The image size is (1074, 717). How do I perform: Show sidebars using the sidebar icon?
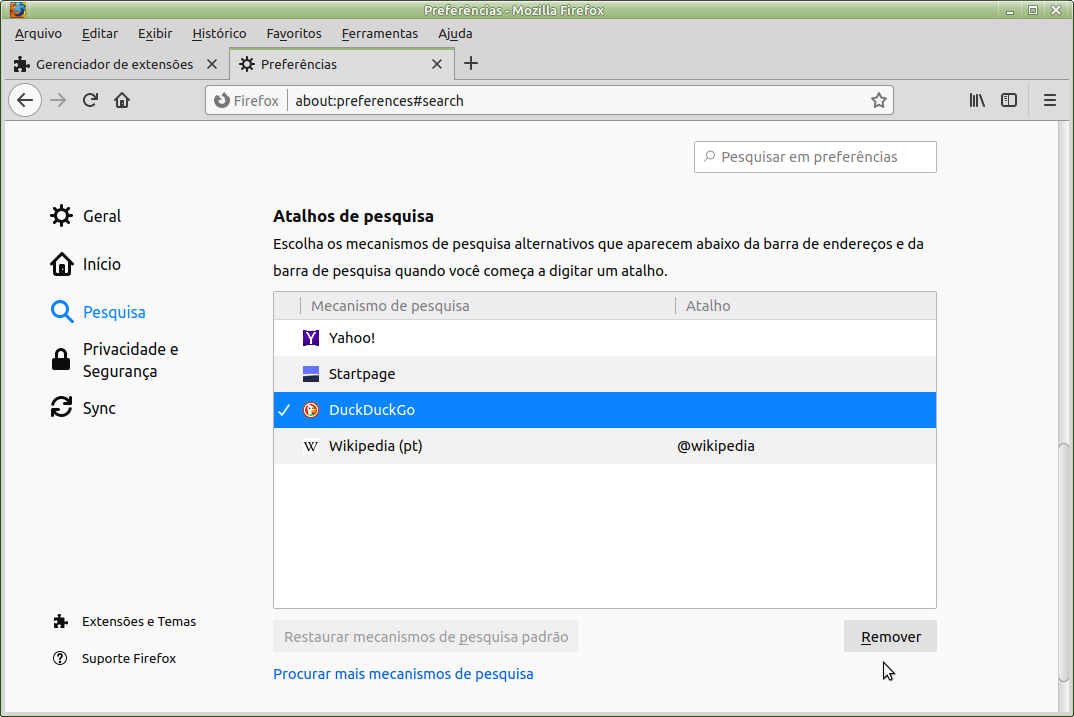tap(1009, 101)
